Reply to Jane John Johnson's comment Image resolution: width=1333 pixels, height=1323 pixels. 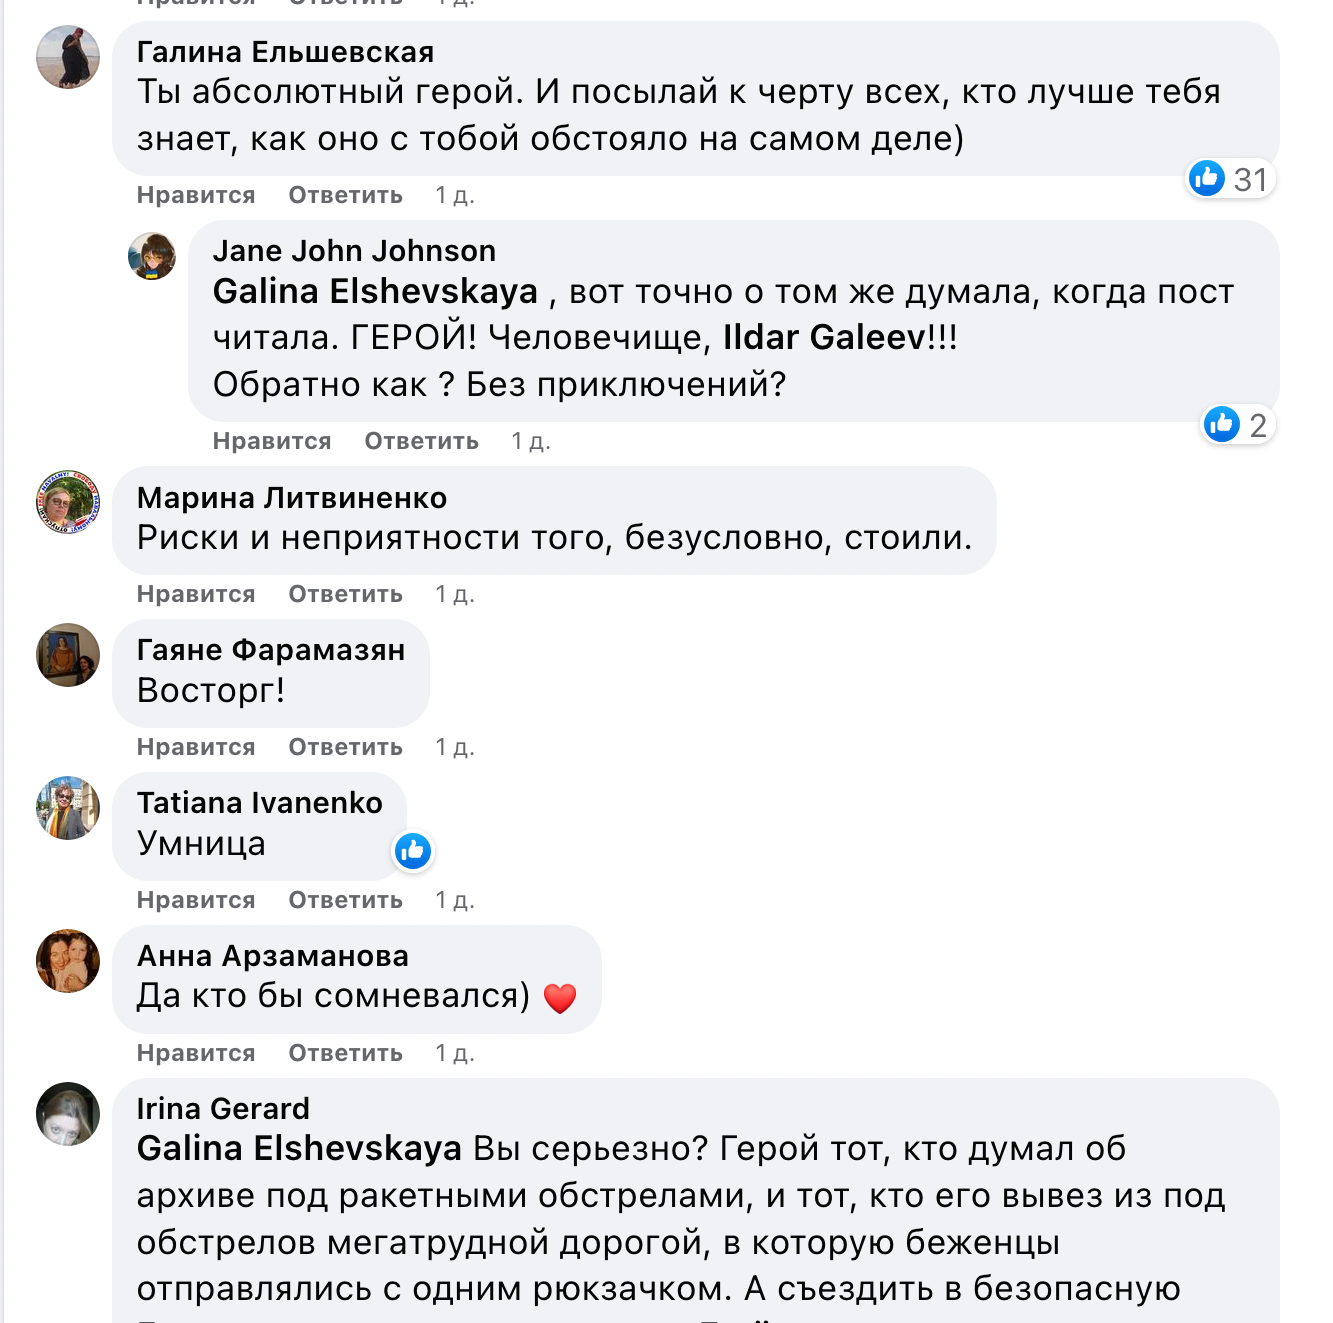421,441
